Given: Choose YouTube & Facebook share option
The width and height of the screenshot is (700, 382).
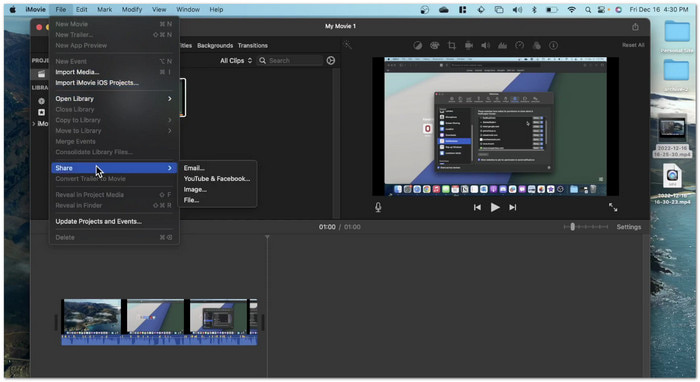Looking at the screenshot, I should pos(217,179).
